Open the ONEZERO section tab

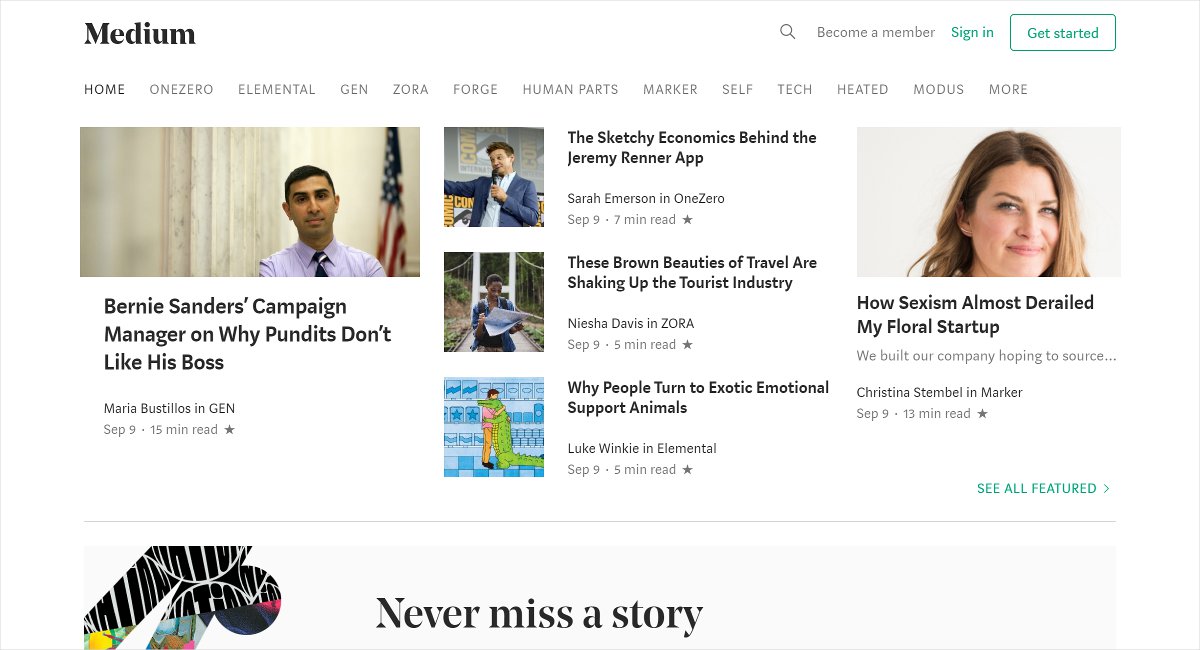[x=181, y=90]
